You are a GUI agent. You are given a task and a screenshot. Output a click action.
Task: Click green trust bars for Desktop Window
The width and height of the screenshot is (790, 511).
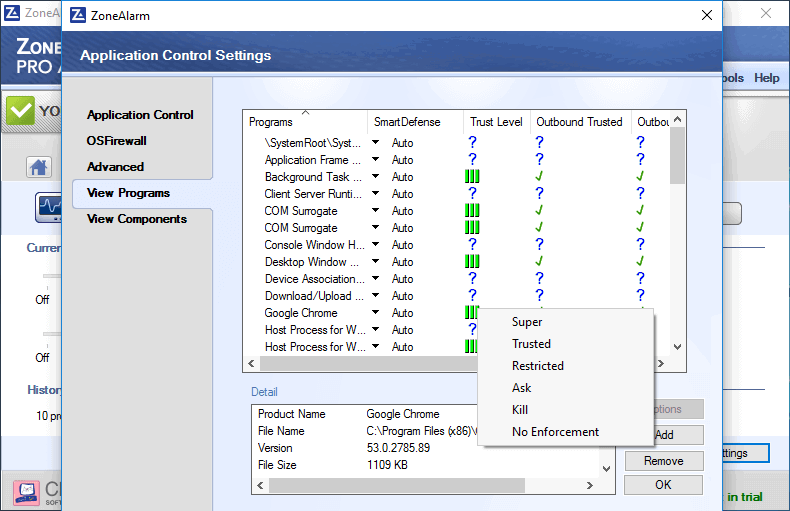point(472,262)
